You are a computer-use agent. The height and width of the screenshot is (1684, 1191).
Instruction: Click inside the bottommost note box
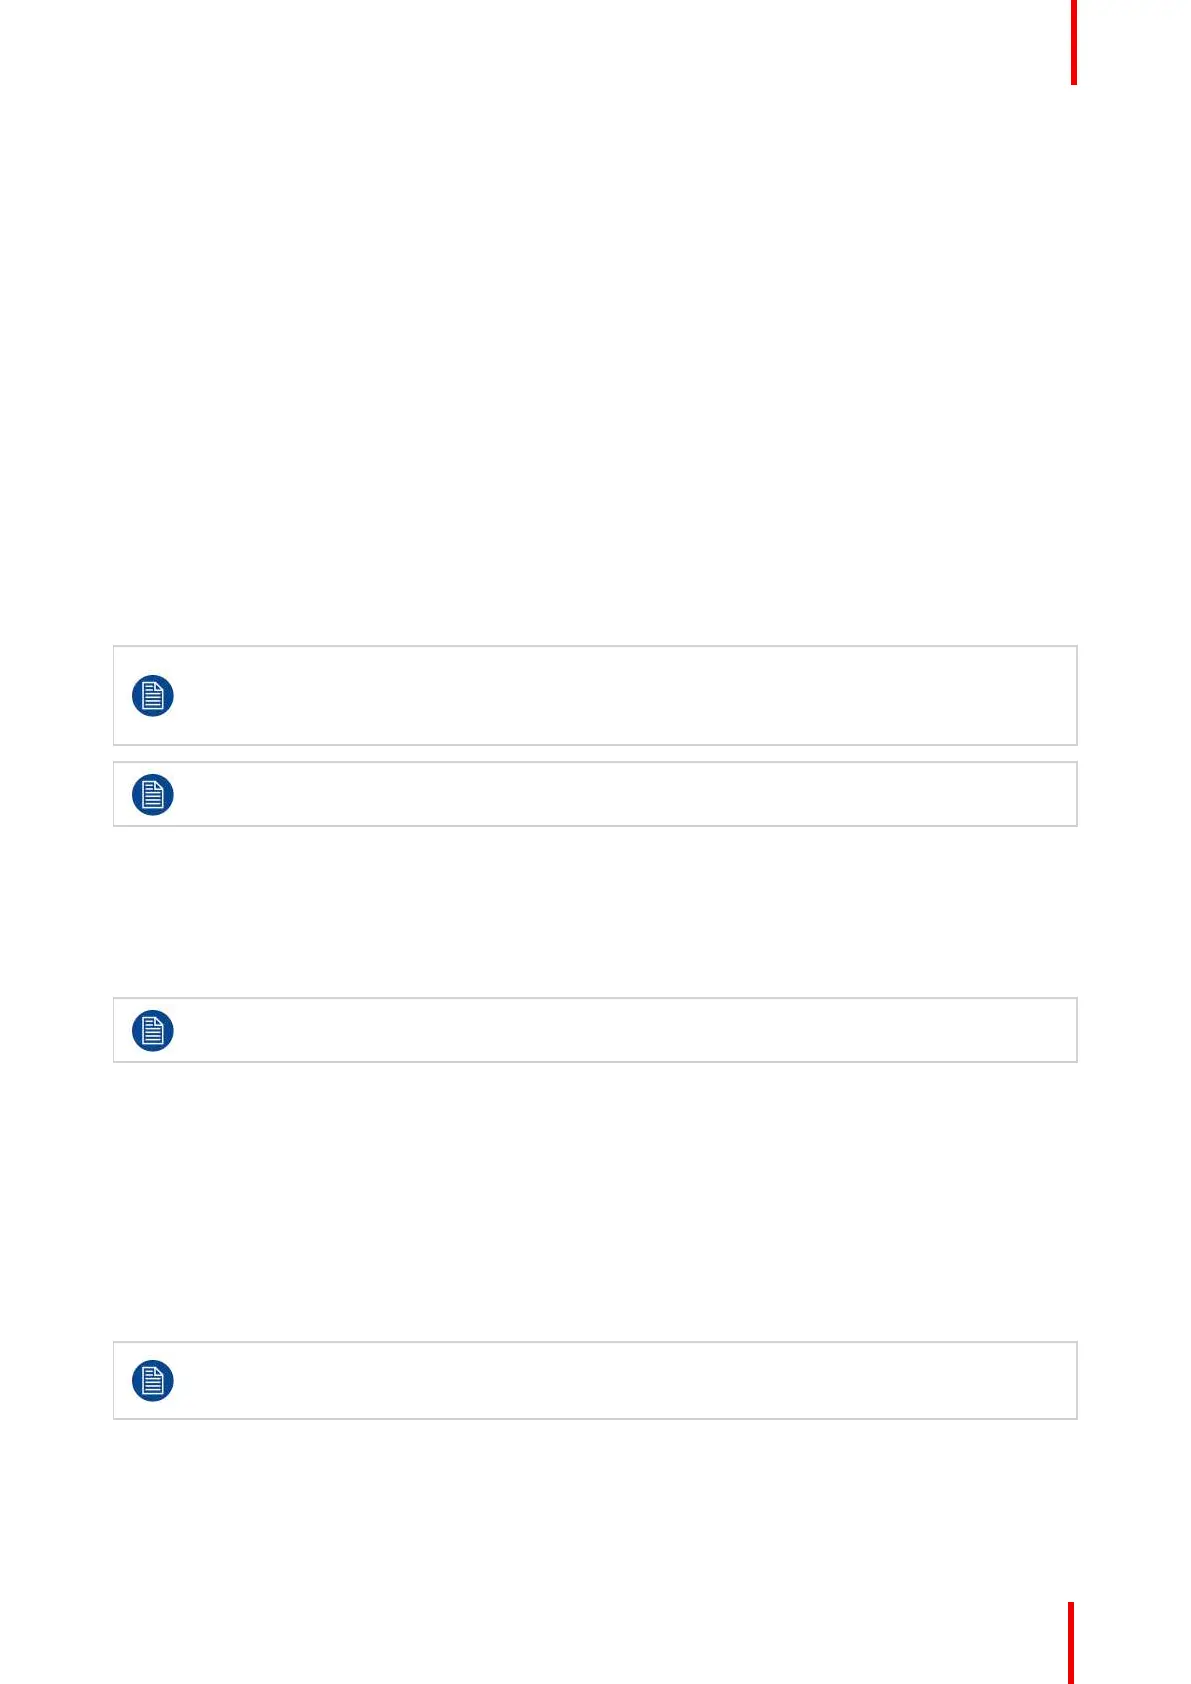595,1381
